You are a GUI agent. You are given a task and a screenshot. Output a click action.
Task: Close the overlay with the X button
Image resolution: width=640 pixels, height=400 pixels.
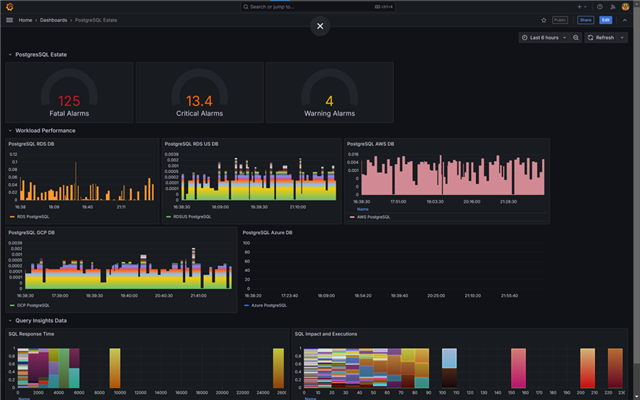[320, 26]
